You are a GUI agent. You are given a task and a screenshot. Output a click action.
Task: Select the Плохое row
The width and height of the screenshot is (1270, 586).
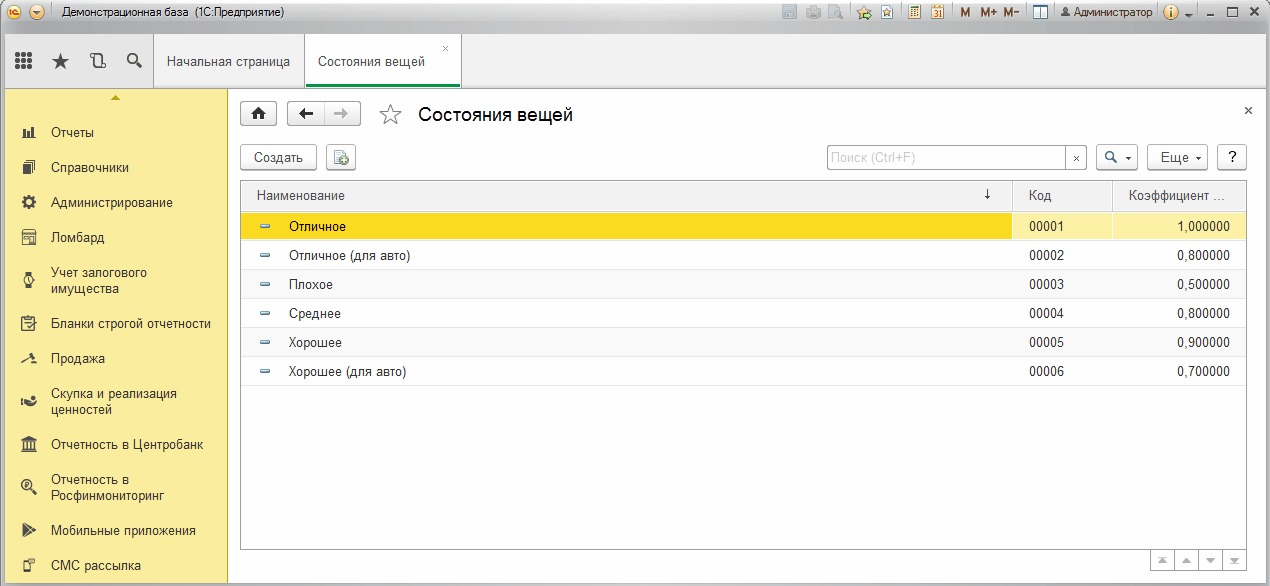pos(743,284)
